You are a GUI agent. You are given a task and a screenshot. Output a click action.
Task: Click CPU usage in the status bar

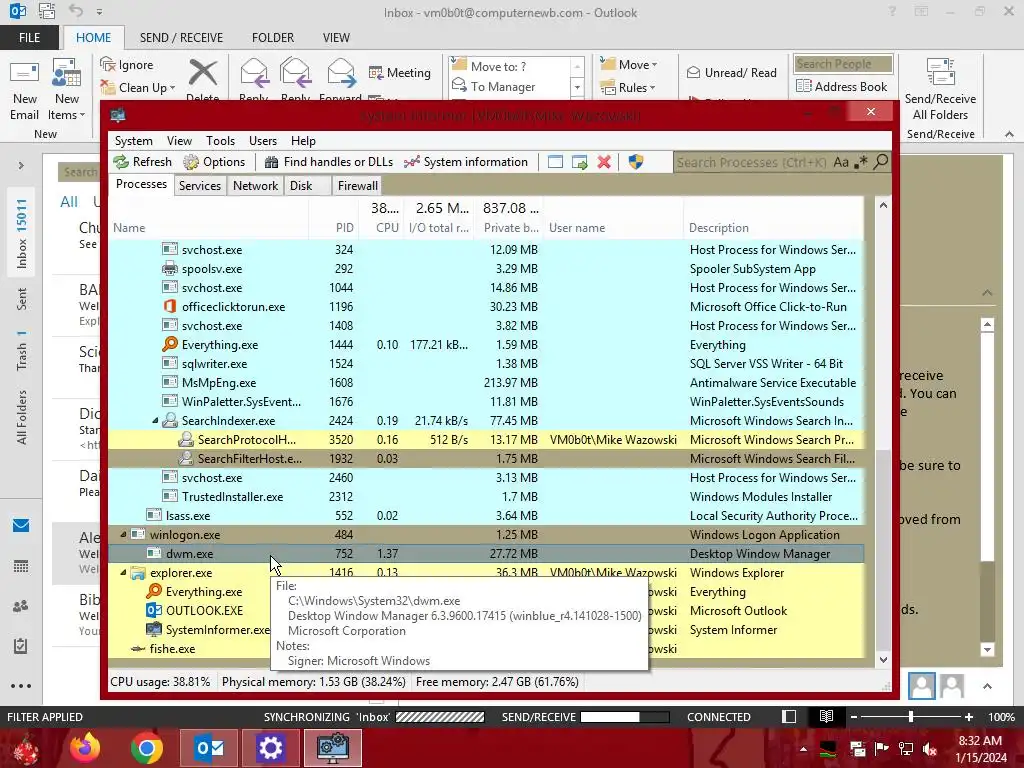pyautogui.click(x=160, y=682)
